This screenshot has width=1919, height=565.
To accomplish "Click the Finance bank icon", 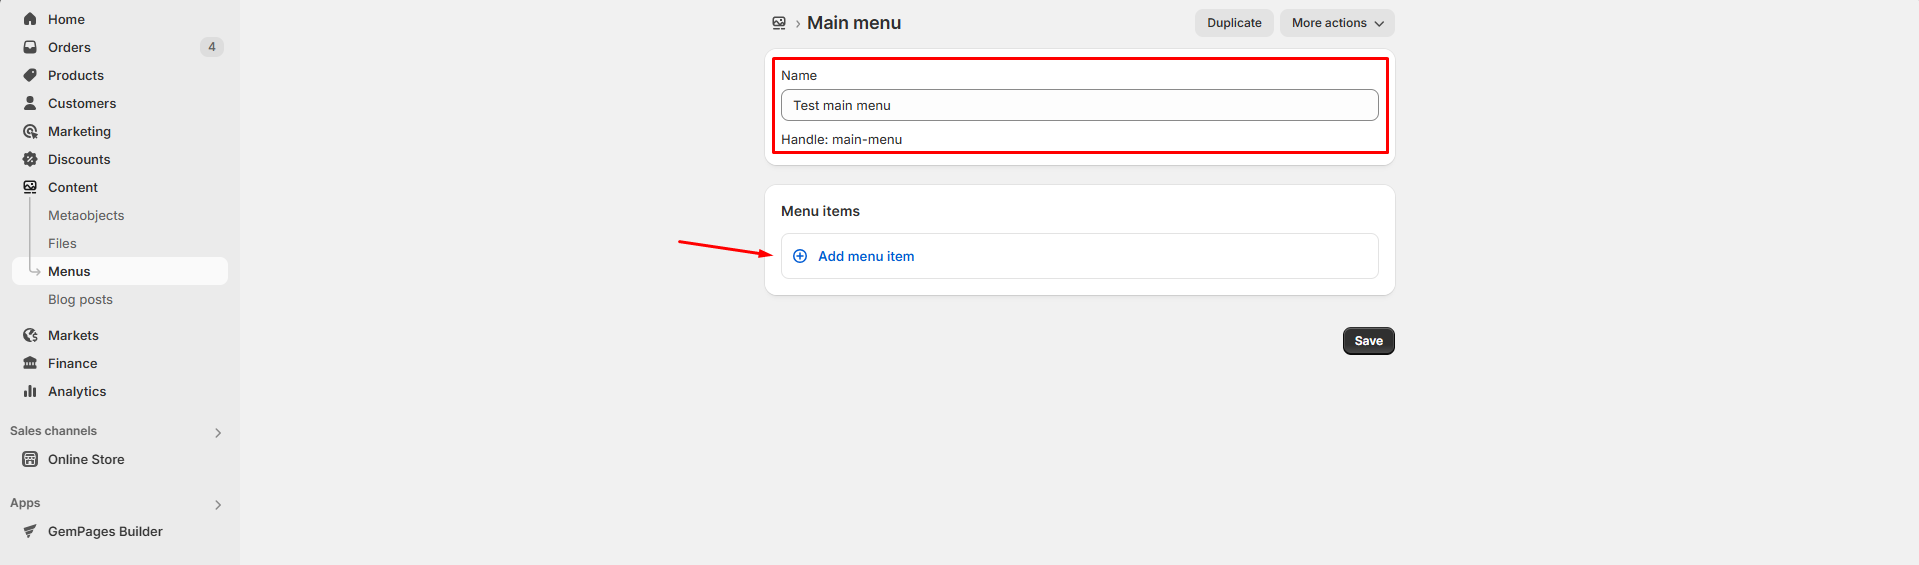I will tap(30, 363).
